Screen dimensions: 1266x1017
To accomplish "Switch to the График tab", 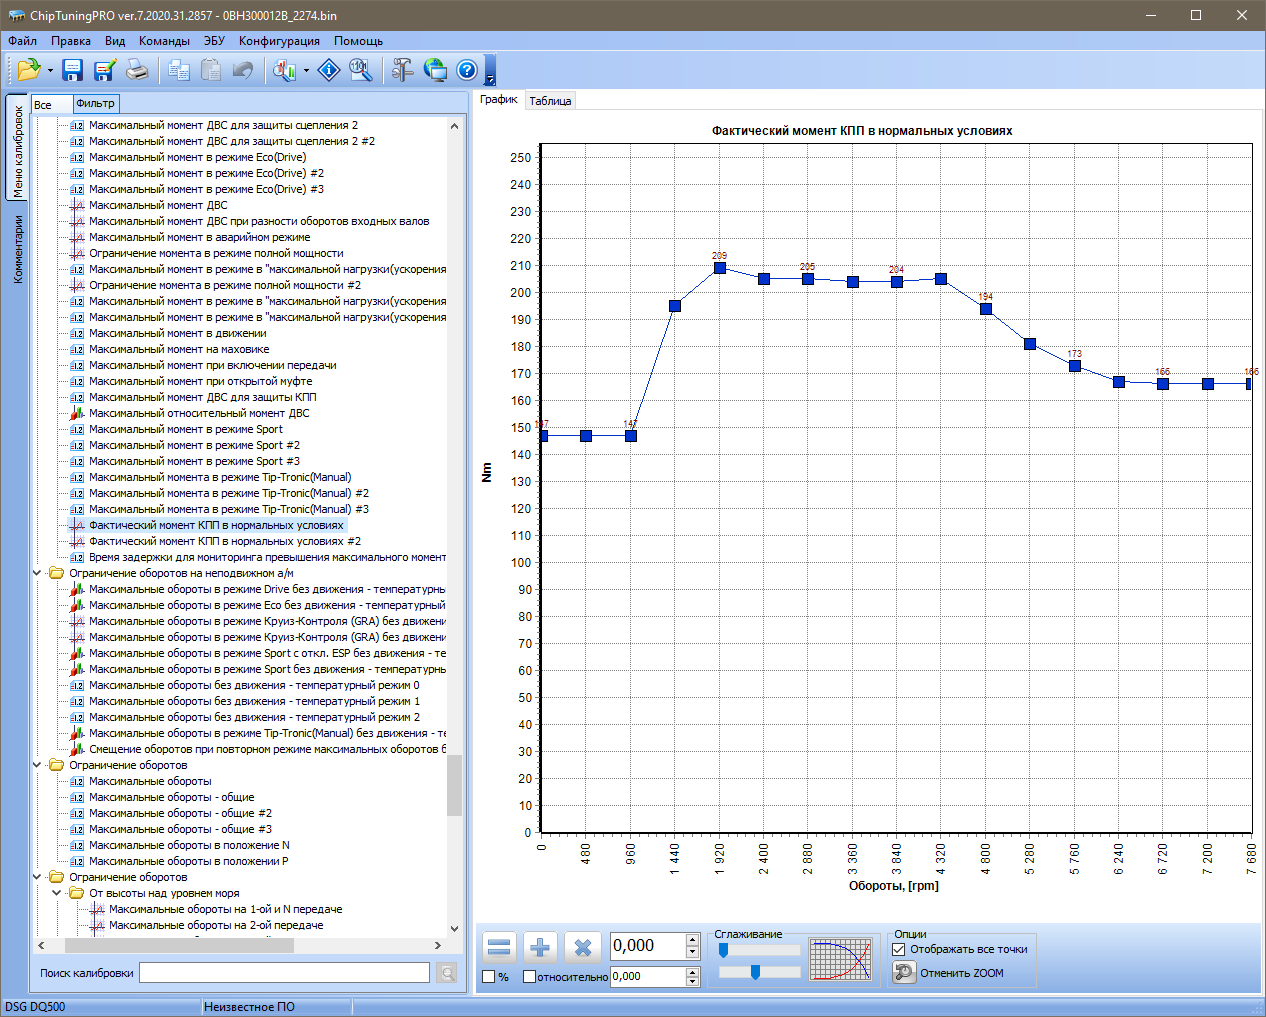I will (x=498, y=100).
